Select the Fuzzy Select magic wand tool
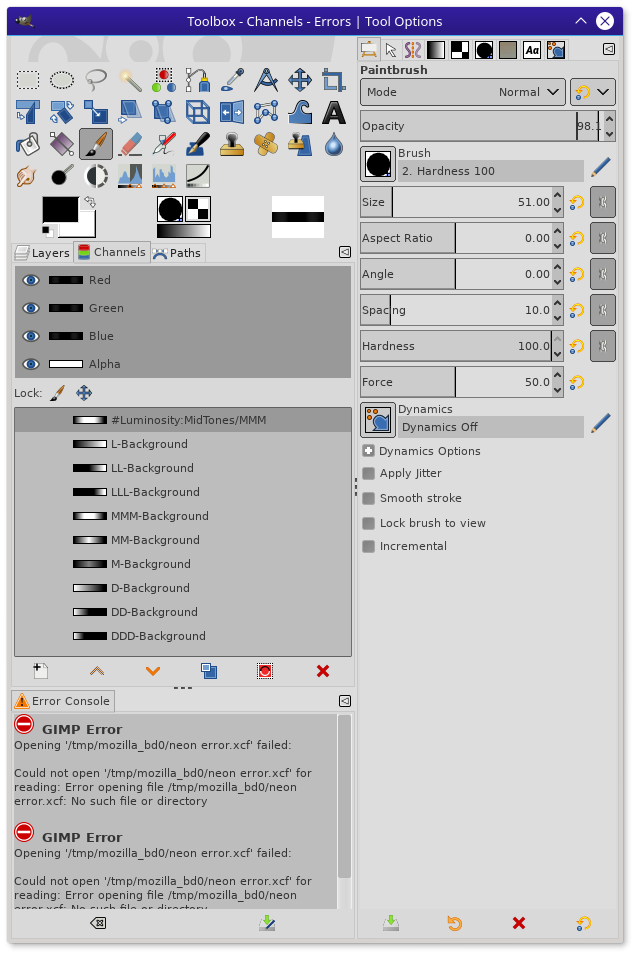 click(130, 80)
